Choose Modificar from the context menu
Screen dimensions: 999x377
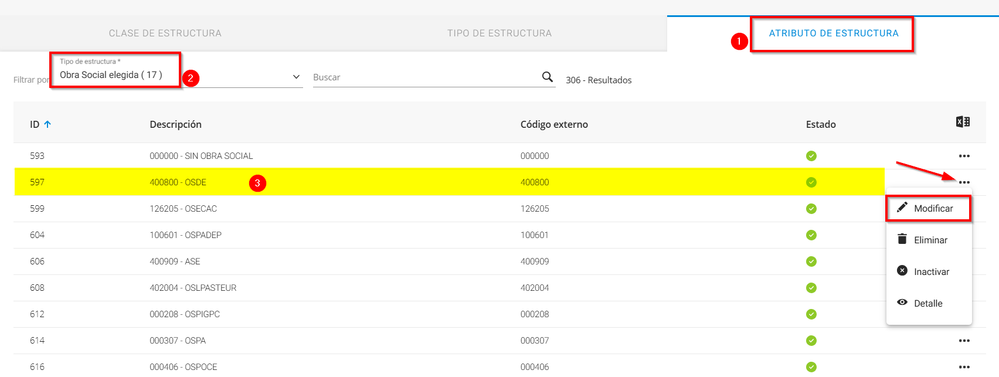[929, 209]
